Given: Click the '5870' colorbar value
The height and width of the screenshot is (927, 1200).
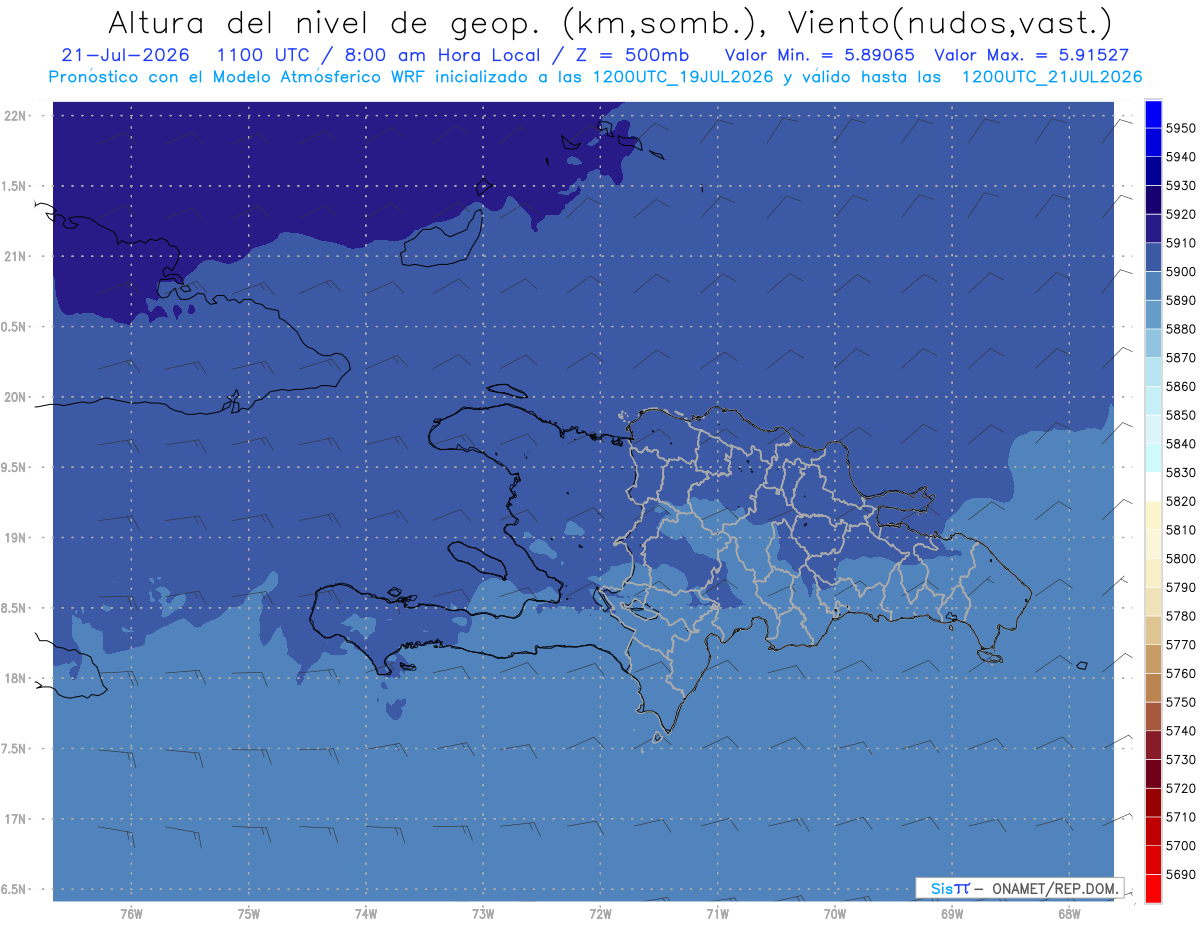Looking at the screenshot, I should (x=1180, y=358).
